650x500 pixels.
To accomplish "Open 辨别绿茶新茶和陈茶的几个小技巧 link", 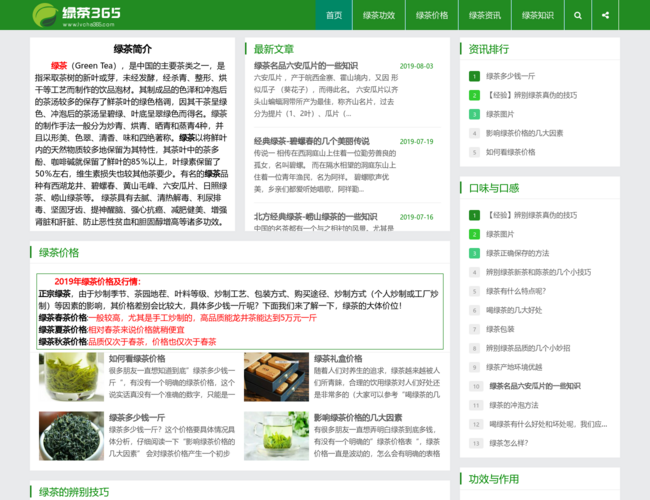I will [538, 272].
